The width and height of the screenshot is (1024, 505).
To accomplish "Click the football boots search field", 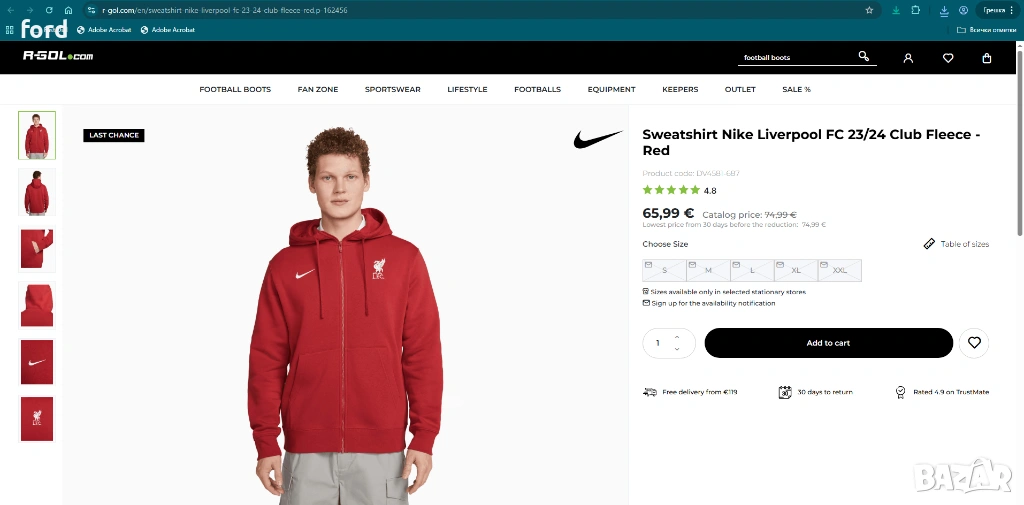I will [795, 58].
